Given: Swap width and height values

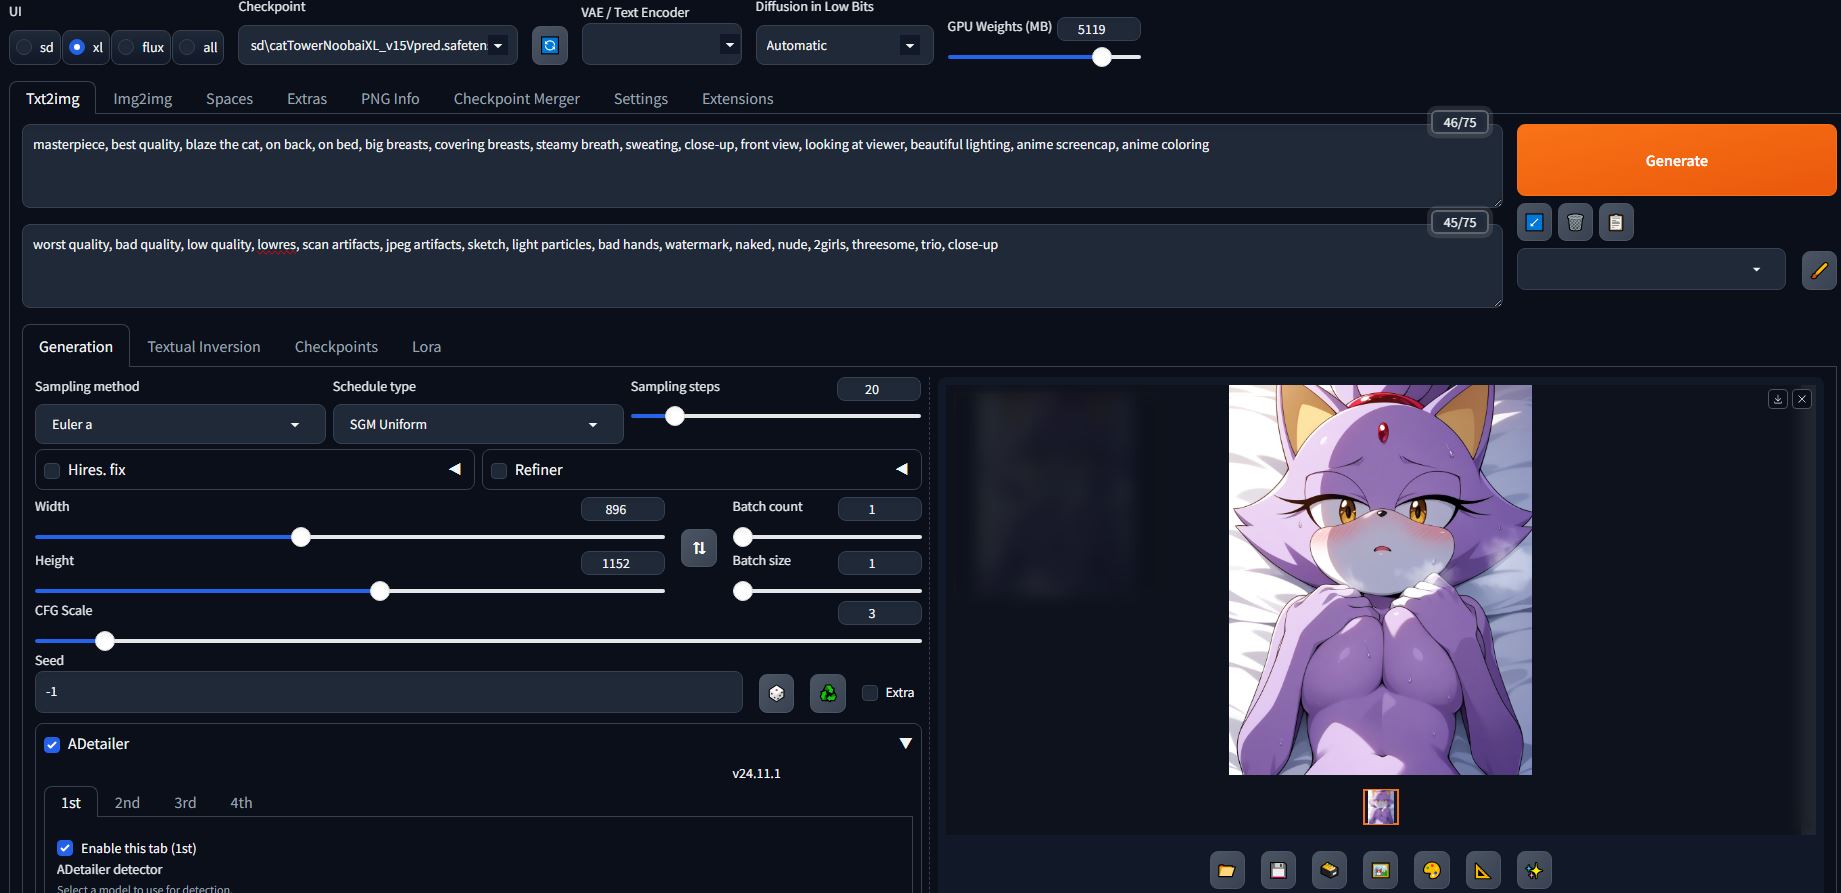Looking at the screenshot, I should (x=699, y=548).
